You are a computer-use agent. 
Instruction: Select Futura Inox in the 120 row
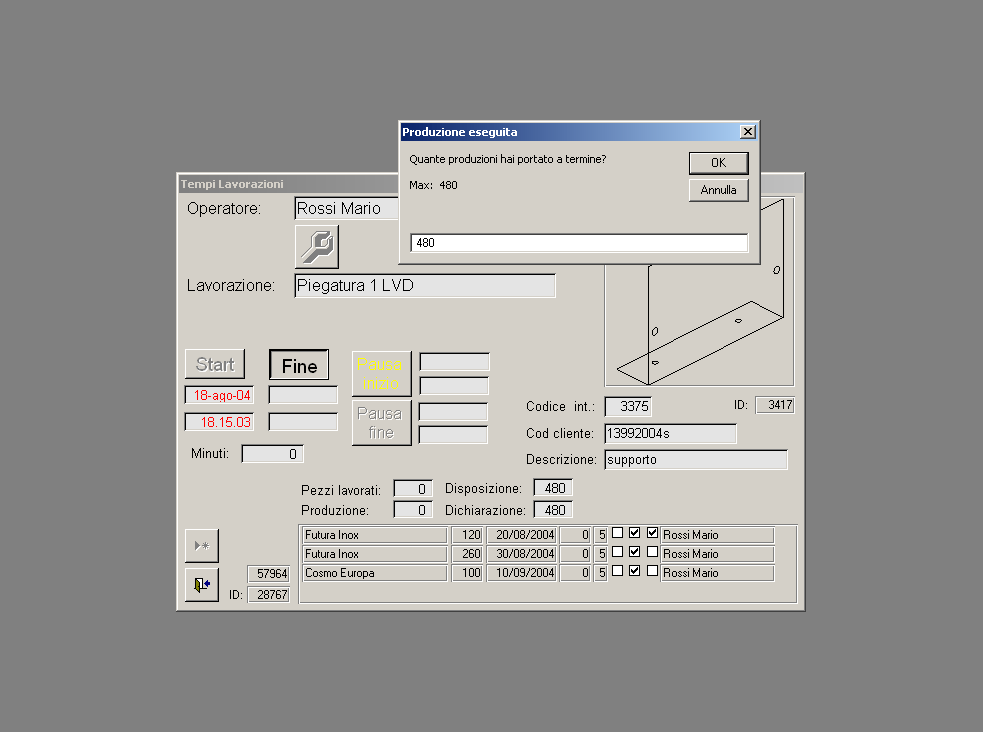pos(375,535)
